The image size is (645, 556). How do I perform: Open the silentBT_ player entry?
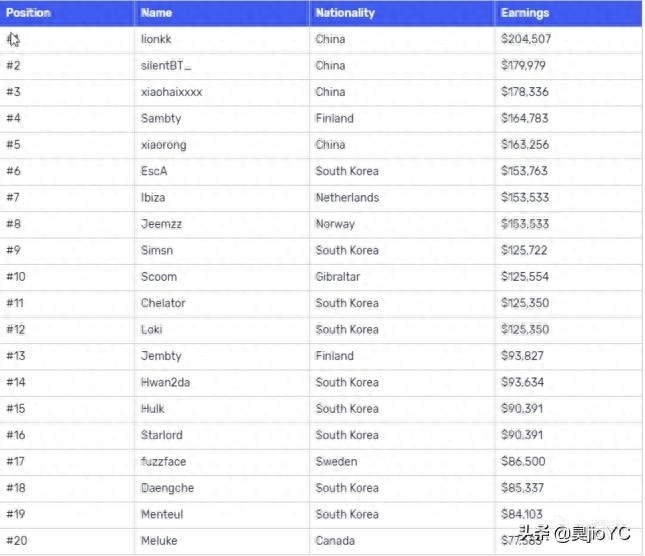click(x=166, y=65)
